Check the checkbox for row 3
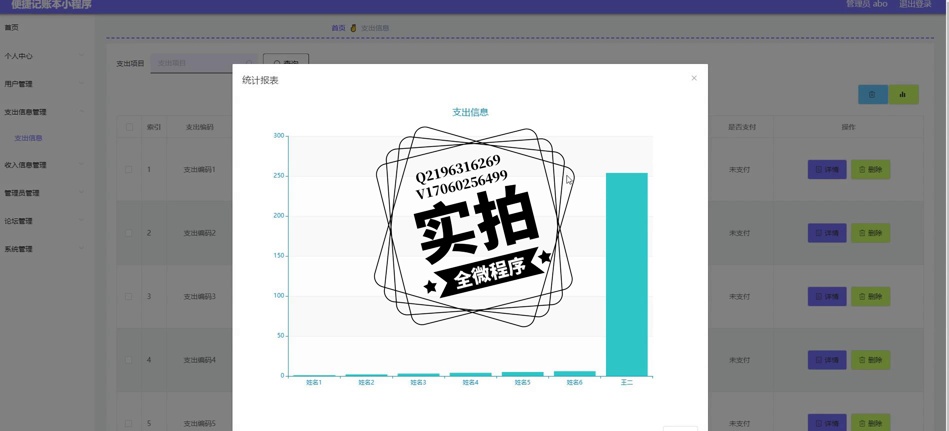 coord(128,297)
